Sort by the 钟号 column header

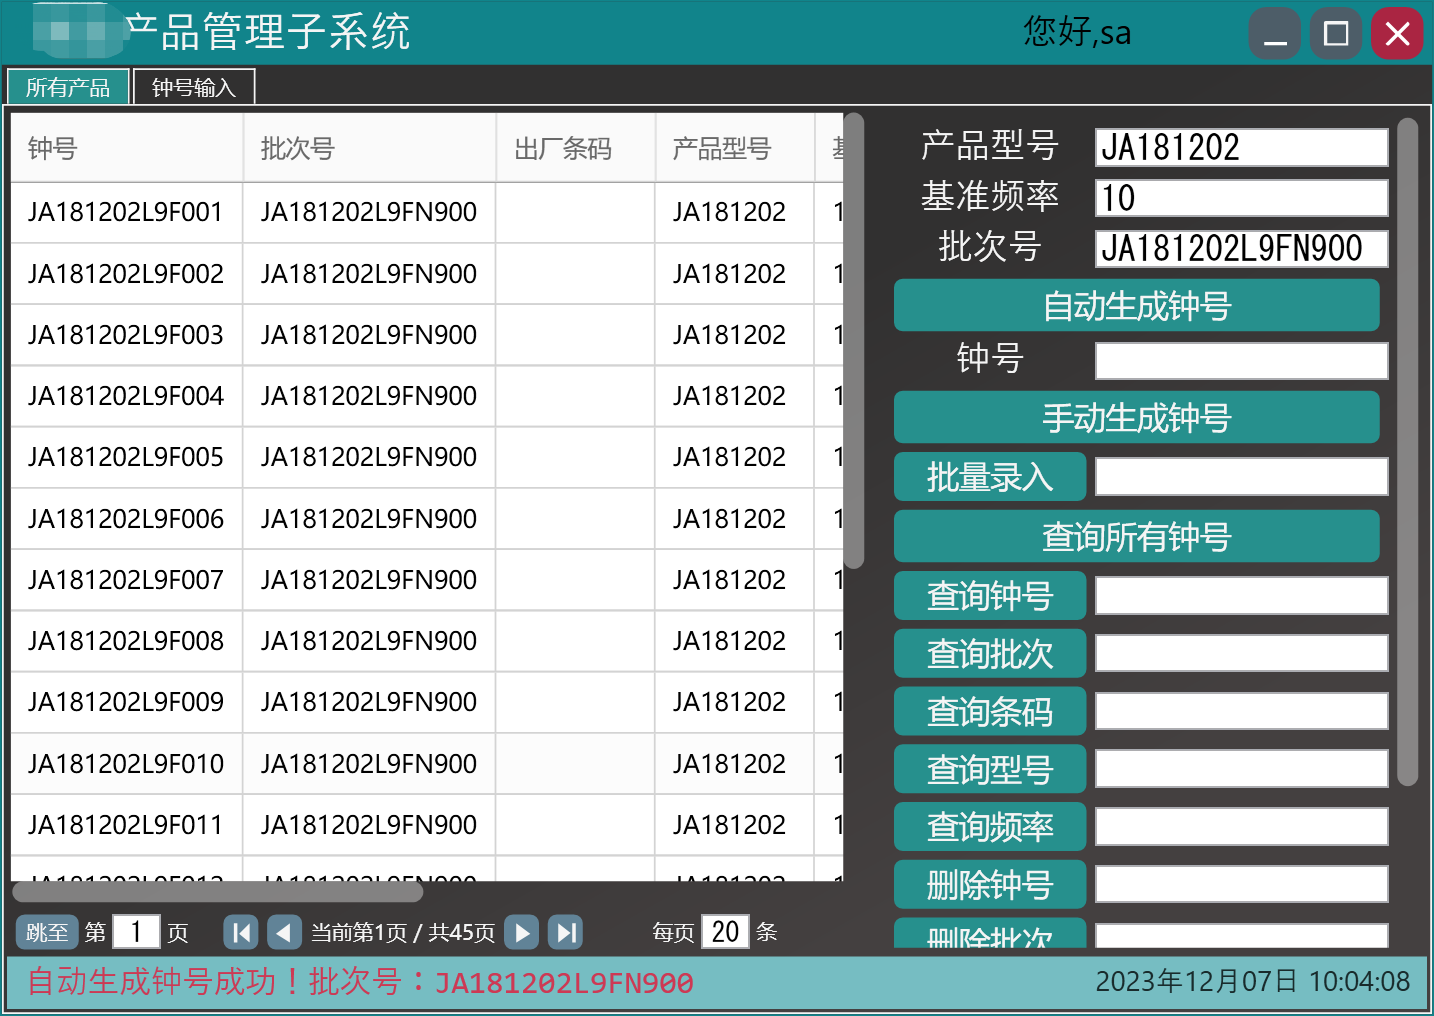pos(127,148)
